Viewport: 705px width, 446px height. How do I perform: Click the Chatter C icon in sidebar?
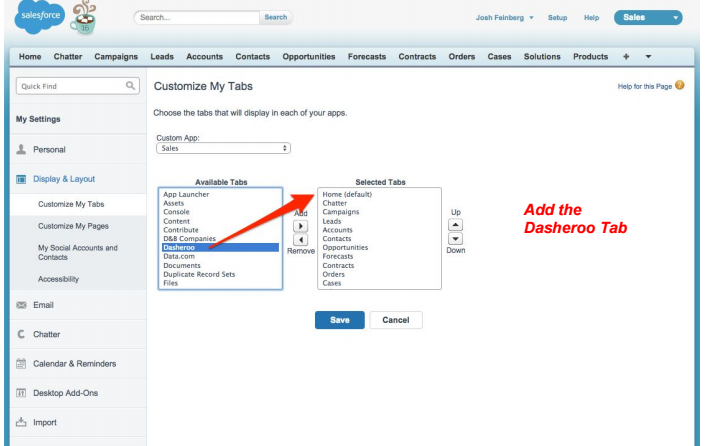click(x=21, y=334)
